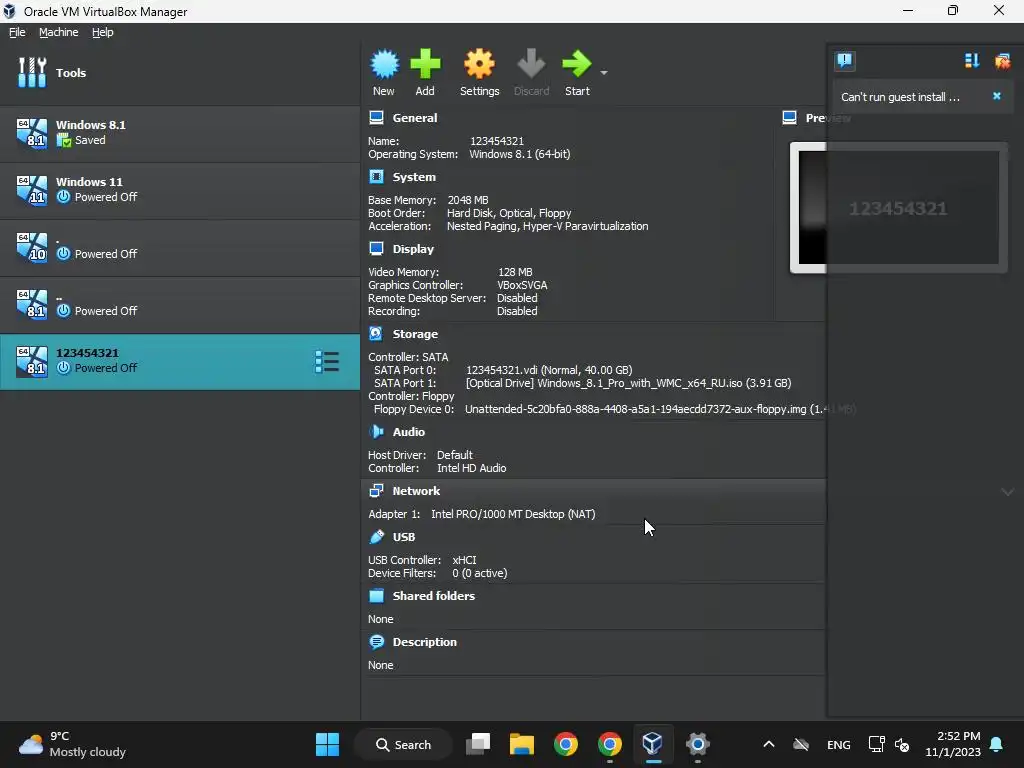Start the selected virtual machine
This screenshot has width=1024, height=768.
pos(577,72)
